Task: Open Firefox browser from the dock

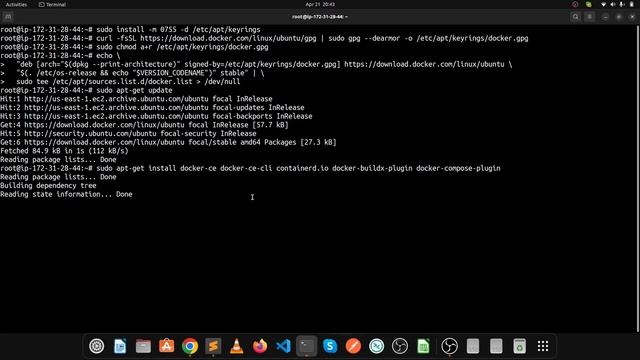Action: pyautogui.click(x=260, y=346)
